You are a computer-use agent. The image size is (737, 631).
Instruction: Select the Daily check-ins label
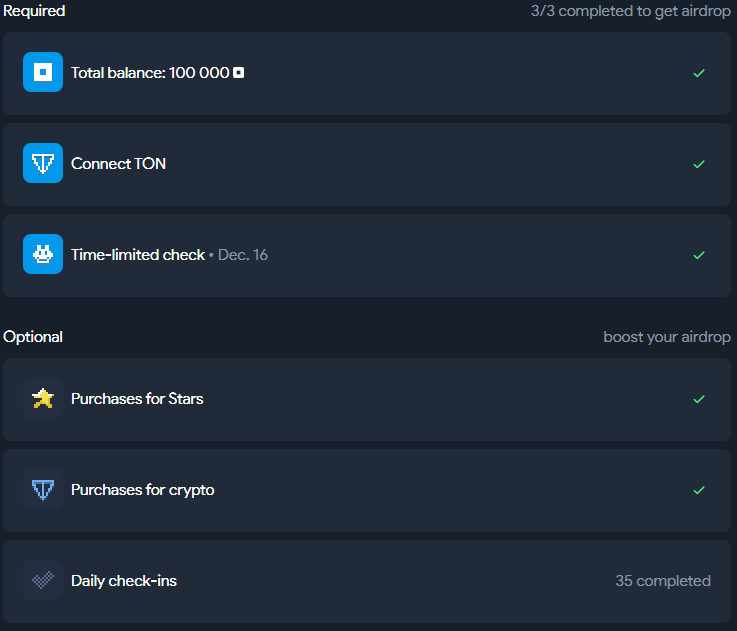pyautogui.click(x=124, y=581)
